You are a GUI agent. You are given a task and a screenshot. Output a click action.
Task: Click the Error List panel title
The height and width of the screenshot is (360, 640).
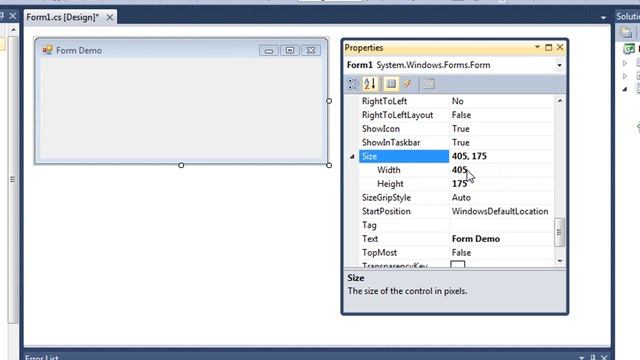tap(41, 357)
